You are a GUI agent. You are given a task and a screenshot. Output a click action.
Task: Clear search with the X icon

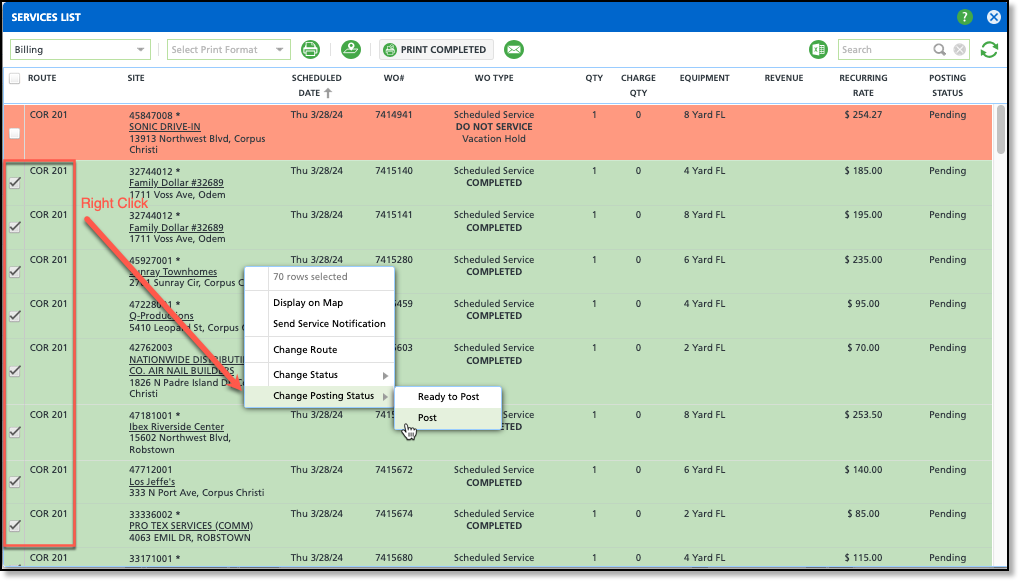(959, 50)
